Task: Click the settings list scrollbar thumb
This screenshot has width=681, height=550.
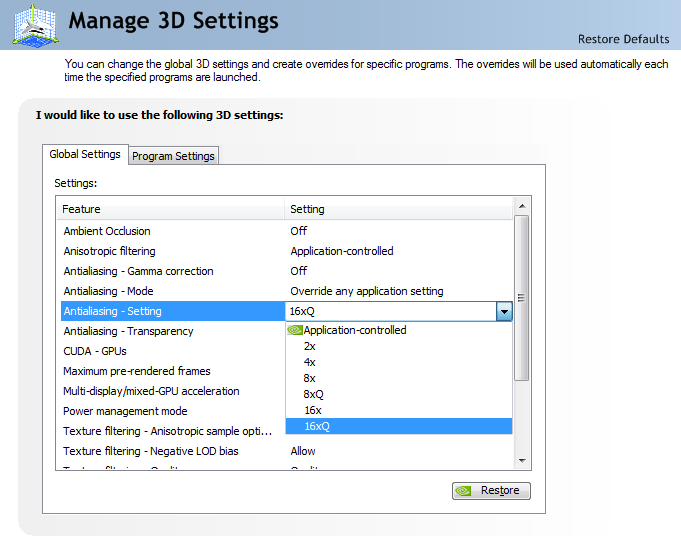Action: (x=522, y=298)
